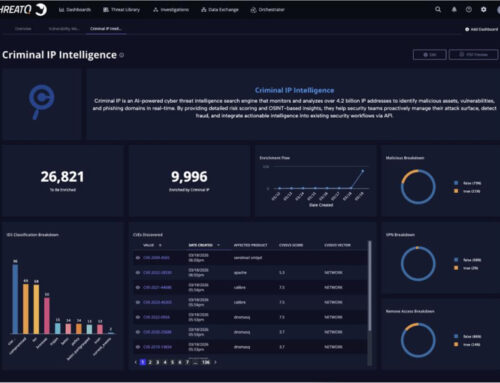Open the notifications bell icon

click(454, 9)
